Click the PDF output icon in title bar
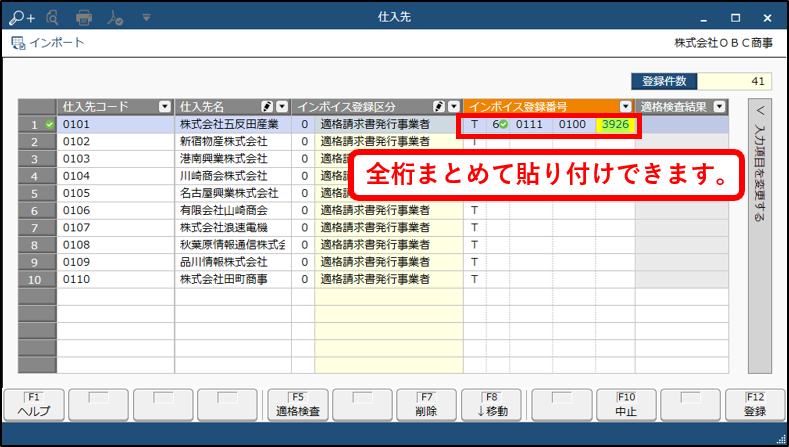The image size is (789, 447). click(115, 18)
